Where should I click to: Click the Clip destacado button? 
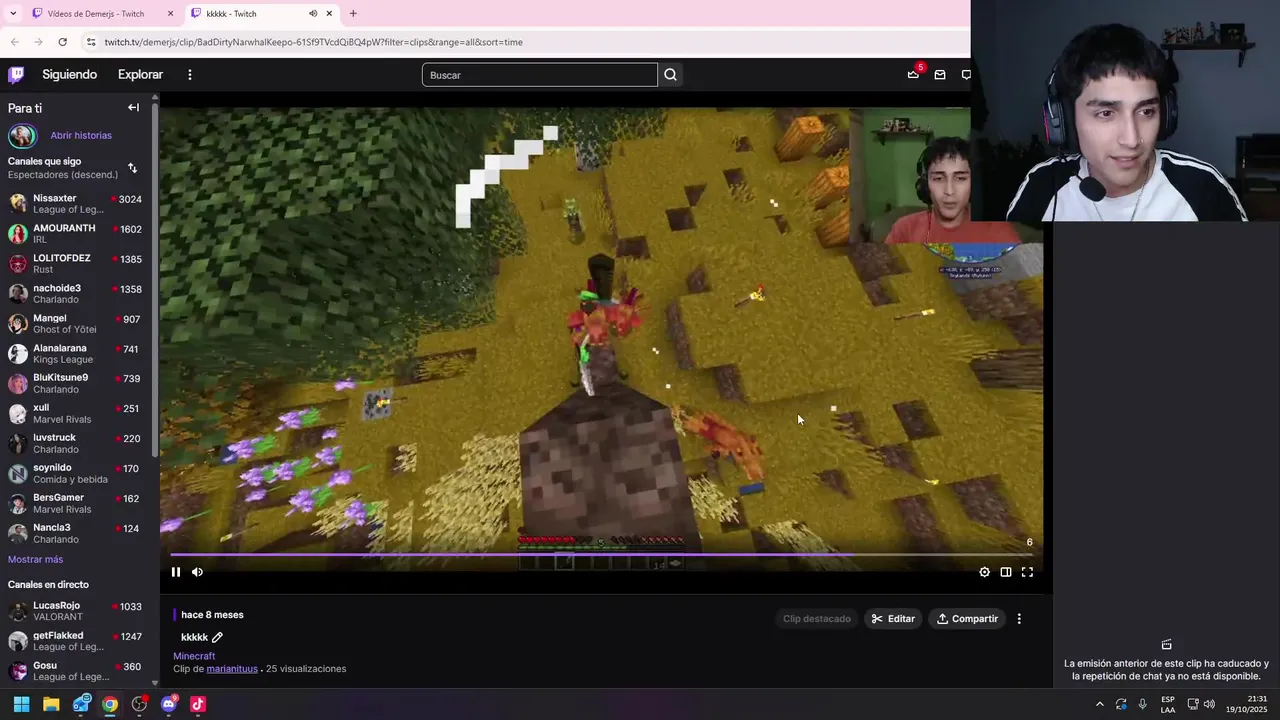tap(817, 619)
